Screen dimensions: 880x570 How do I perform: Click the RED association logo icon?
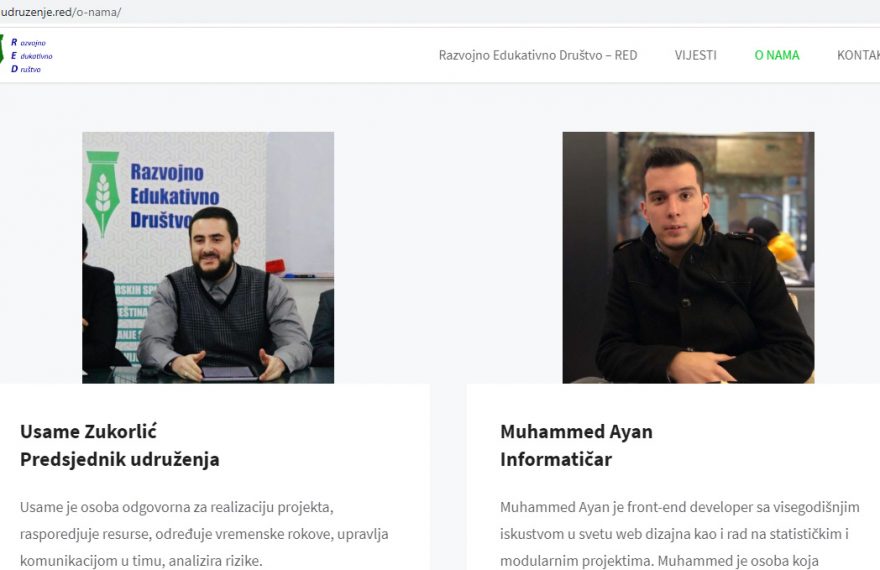point(2,50)
